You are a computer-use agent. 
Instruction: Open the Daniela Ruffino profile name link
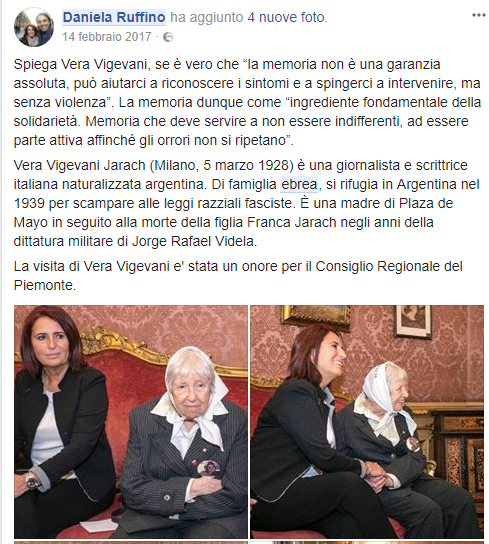click(x=114, y=17)
